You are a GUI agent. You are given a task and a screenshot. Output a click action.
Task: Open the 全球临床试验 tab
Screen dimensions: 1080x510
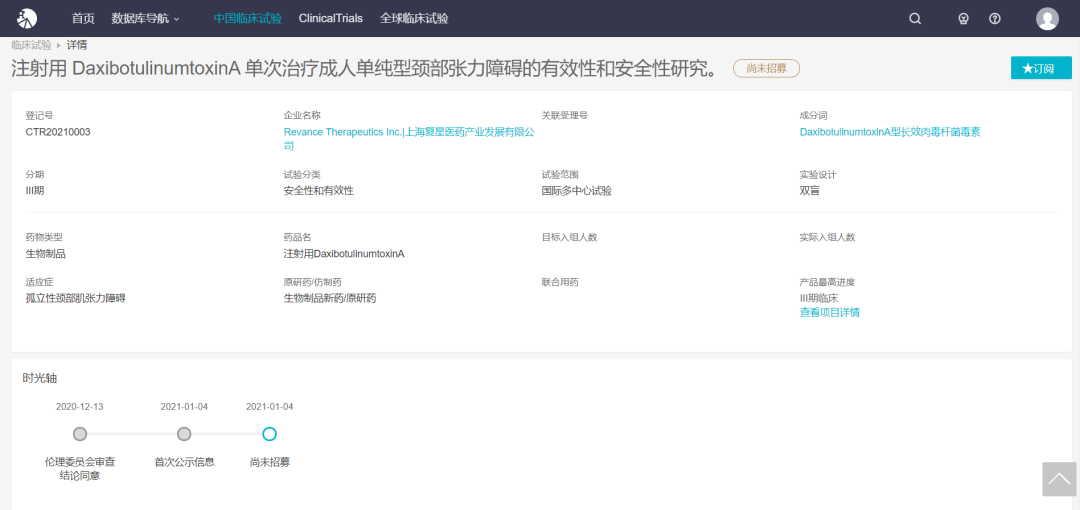[414, 19]
